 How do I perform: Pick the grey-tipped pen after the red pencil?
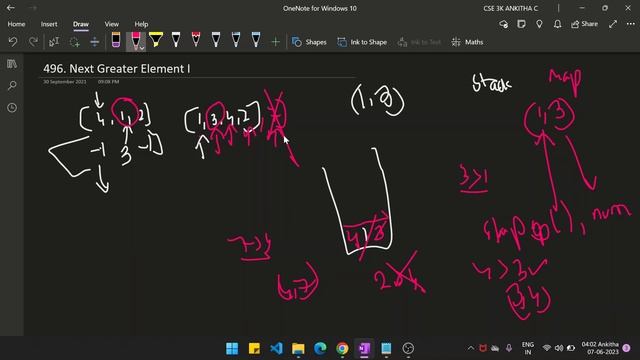(x=216, y=40)
